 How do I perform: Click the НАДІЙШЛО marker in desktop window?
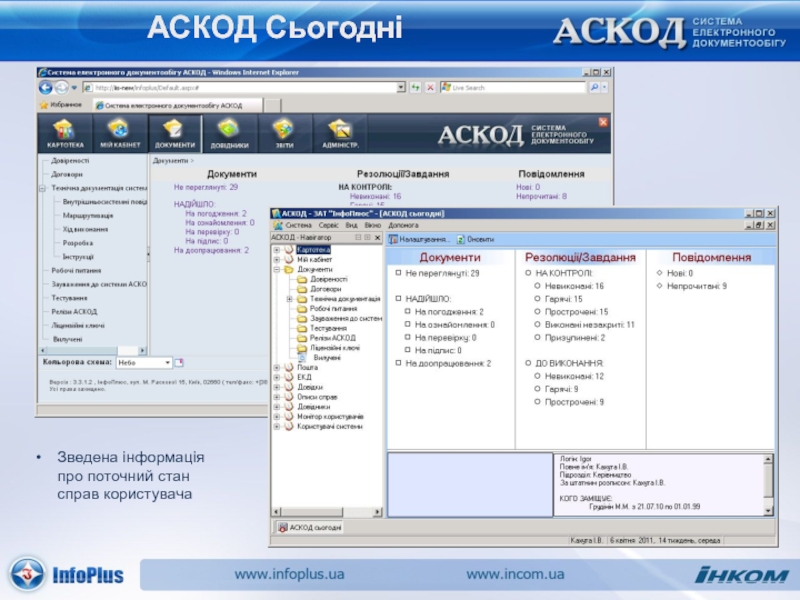[x=398, y=298]
